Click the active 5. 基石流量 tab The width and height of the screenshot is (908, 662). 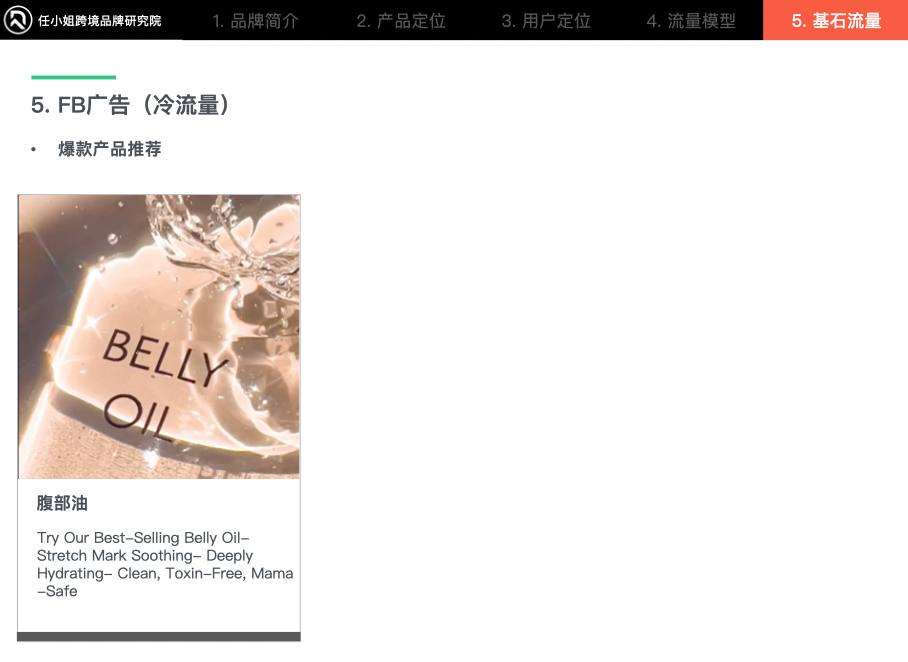(x=836, y=20)
